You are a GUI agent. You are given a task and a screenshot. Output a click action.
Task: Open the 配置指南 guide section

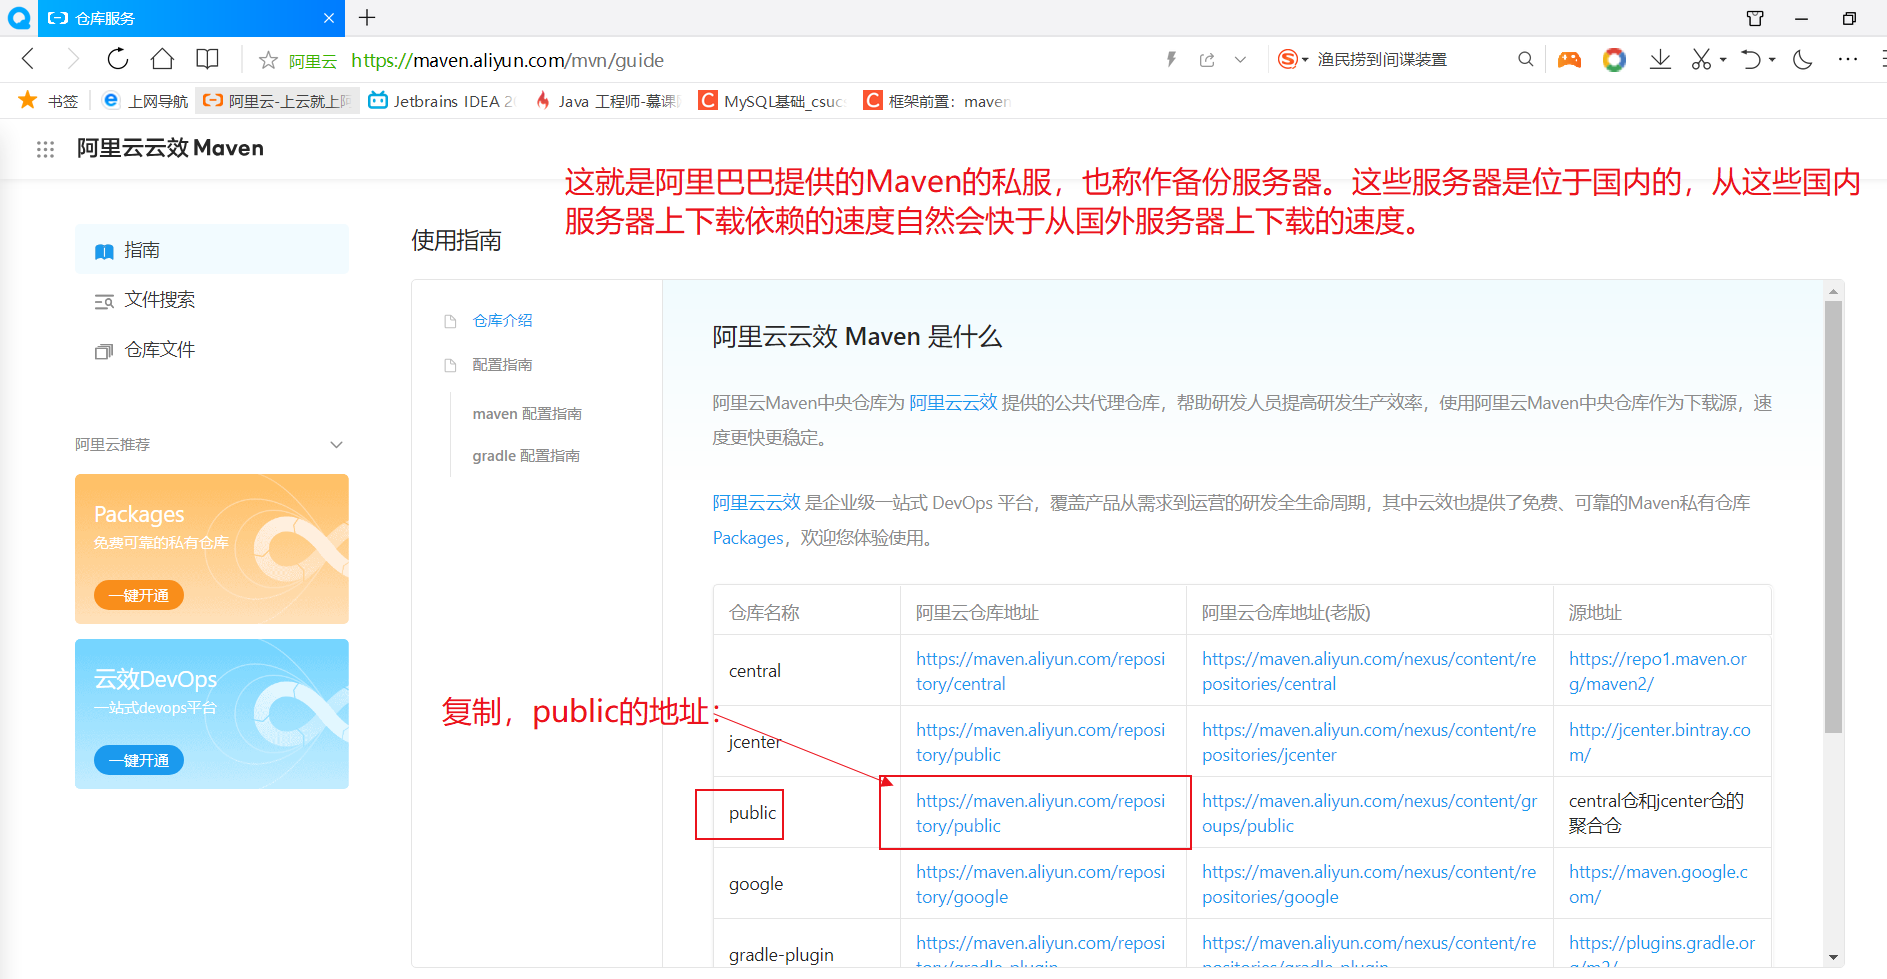pos(502,365)
